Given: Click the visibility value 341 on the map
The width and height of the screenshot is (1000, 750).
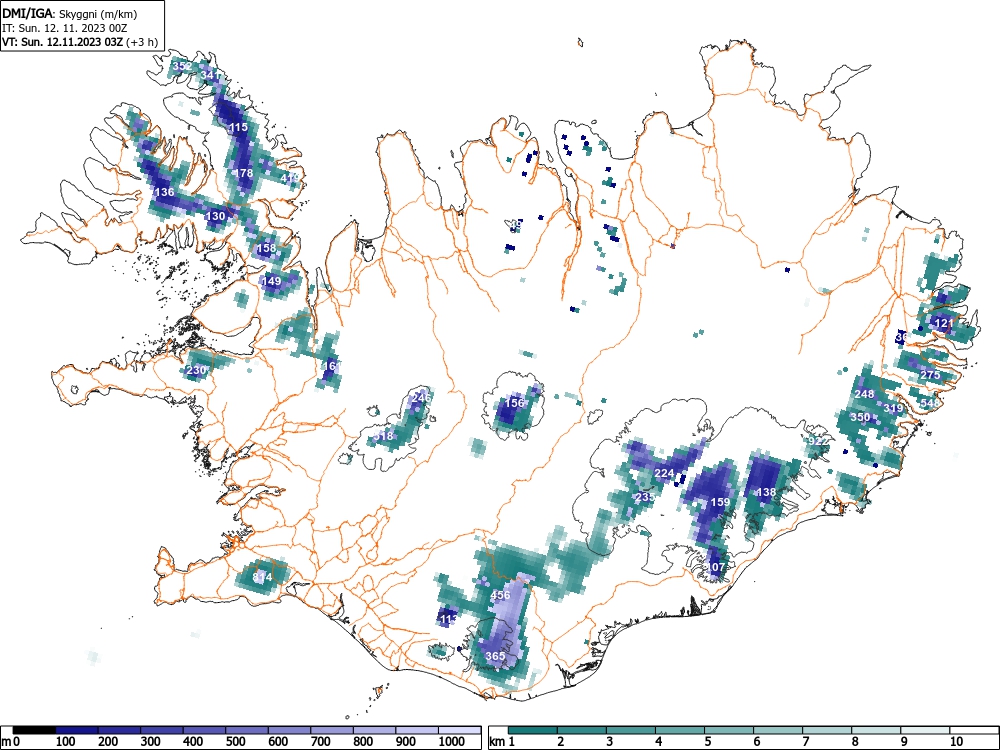Looking at the screenshot, I should (x=210, y=75).
